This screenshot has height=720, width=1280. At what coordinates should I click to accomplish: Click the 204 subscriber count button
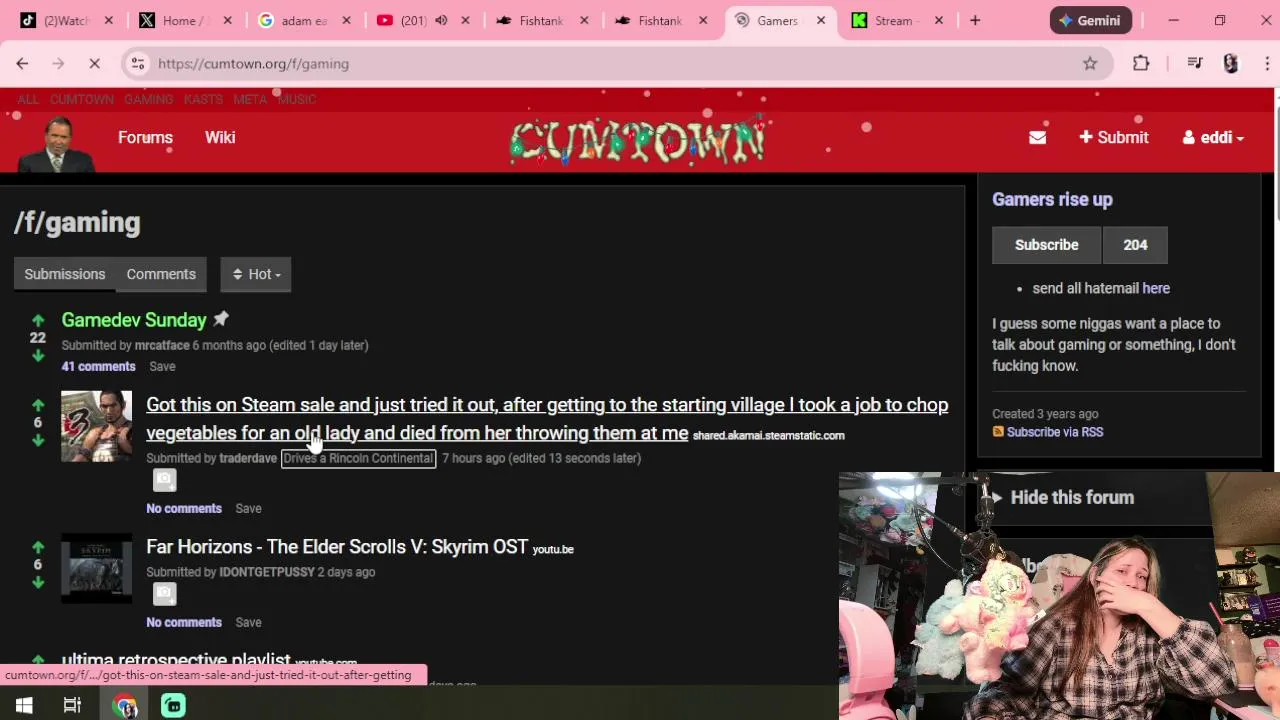pyautogui.click(x=1135, y=245)
